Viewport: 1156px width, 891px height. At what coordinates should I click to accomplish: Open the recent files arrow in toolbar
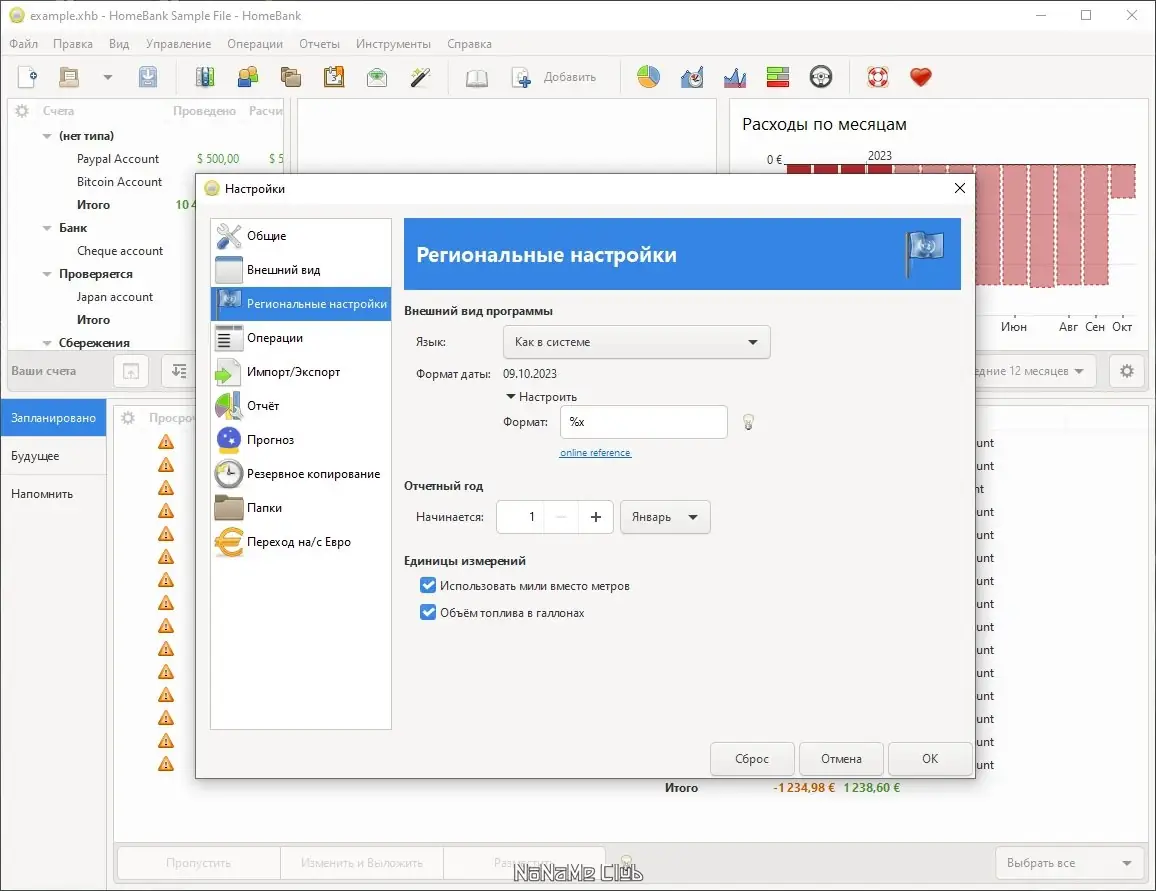(108, 77)
